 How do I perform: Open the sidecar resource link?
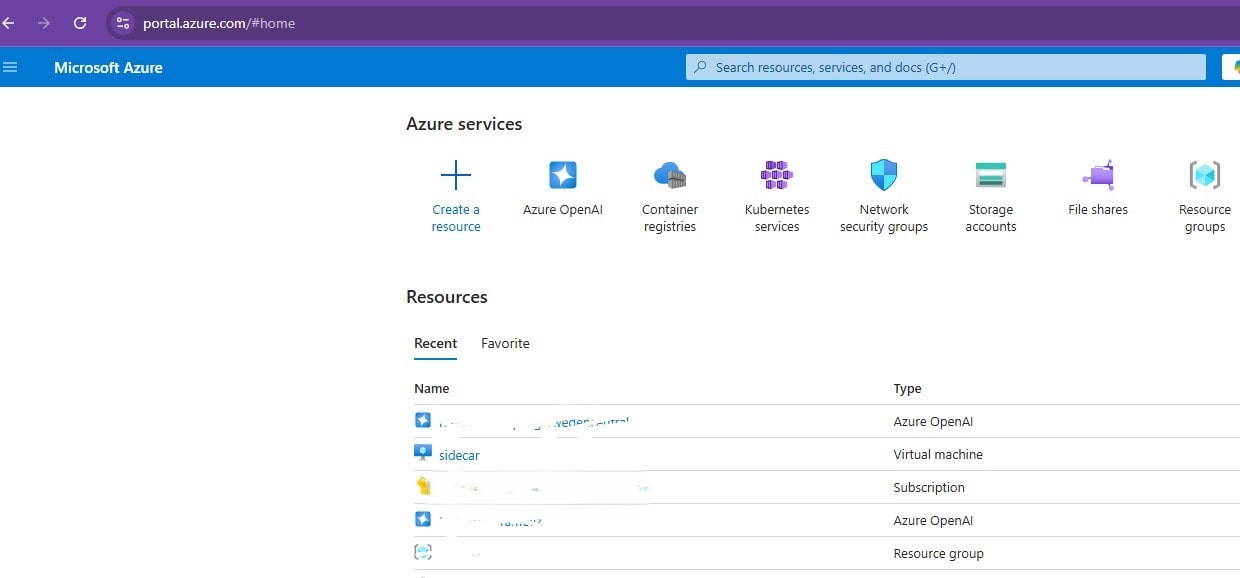coord(459,455)
